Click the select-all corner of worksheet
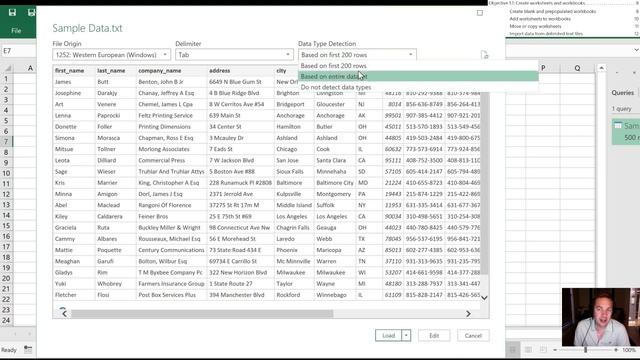The image size is (640, 360). point(7,68)
